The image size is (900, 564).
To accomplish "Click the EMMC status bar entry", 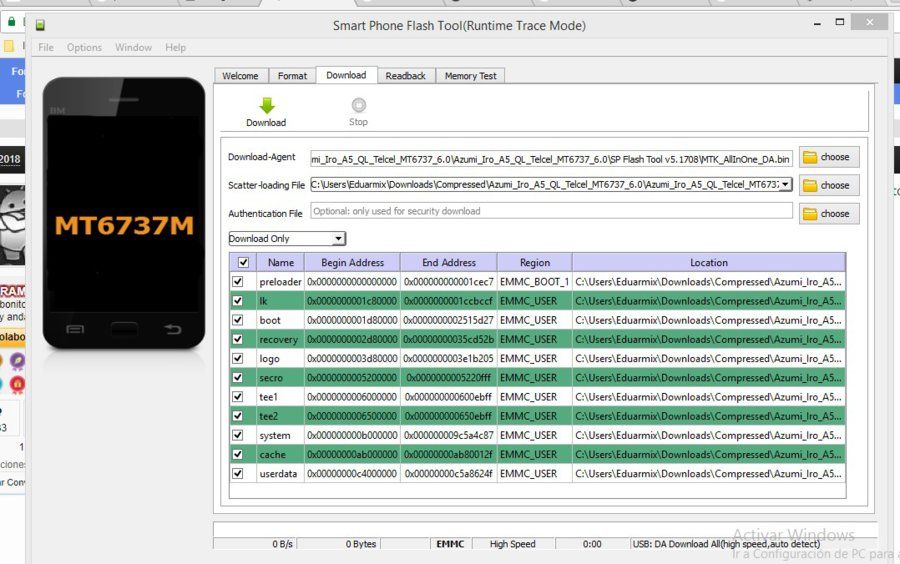I will 450,543.
